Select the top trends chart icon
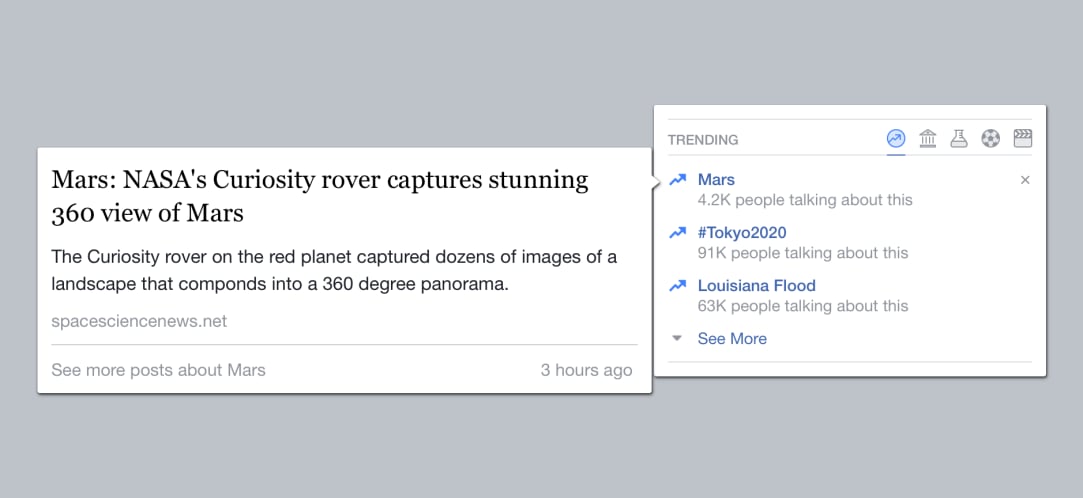Viewport: 1083px width, 498px height. pyautogui.click(x=896, y=139)
